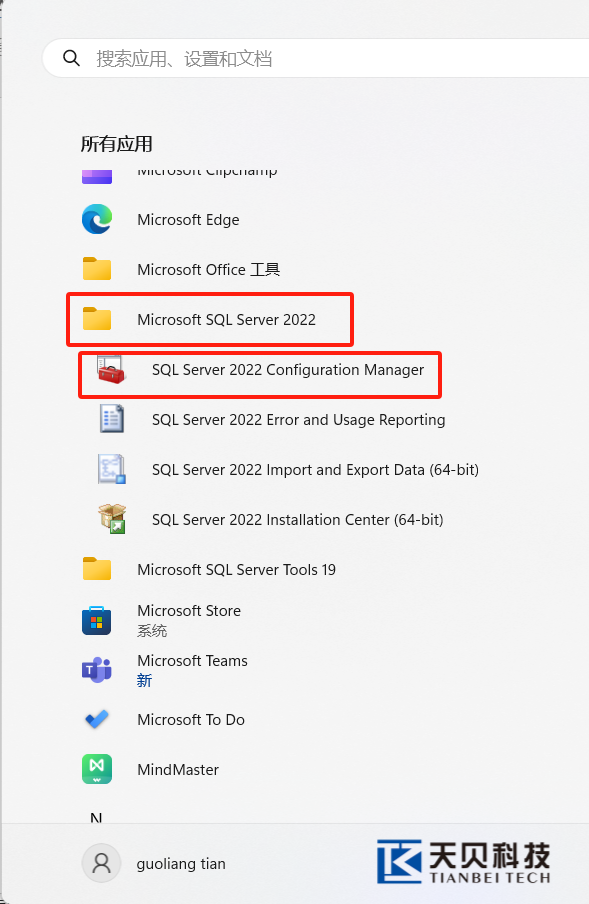Click the 所有应用 heading

coord(116,144)
